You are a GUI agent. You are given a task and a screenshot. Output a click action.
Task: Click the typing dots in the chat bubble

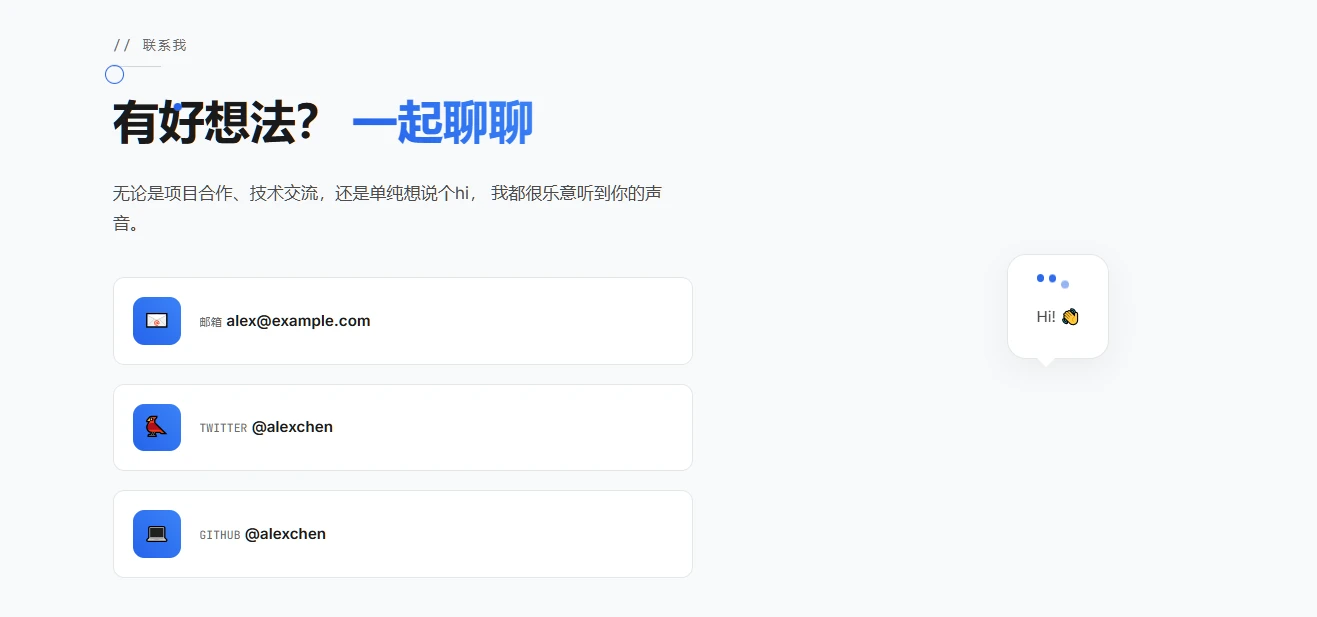point(1053,280)
